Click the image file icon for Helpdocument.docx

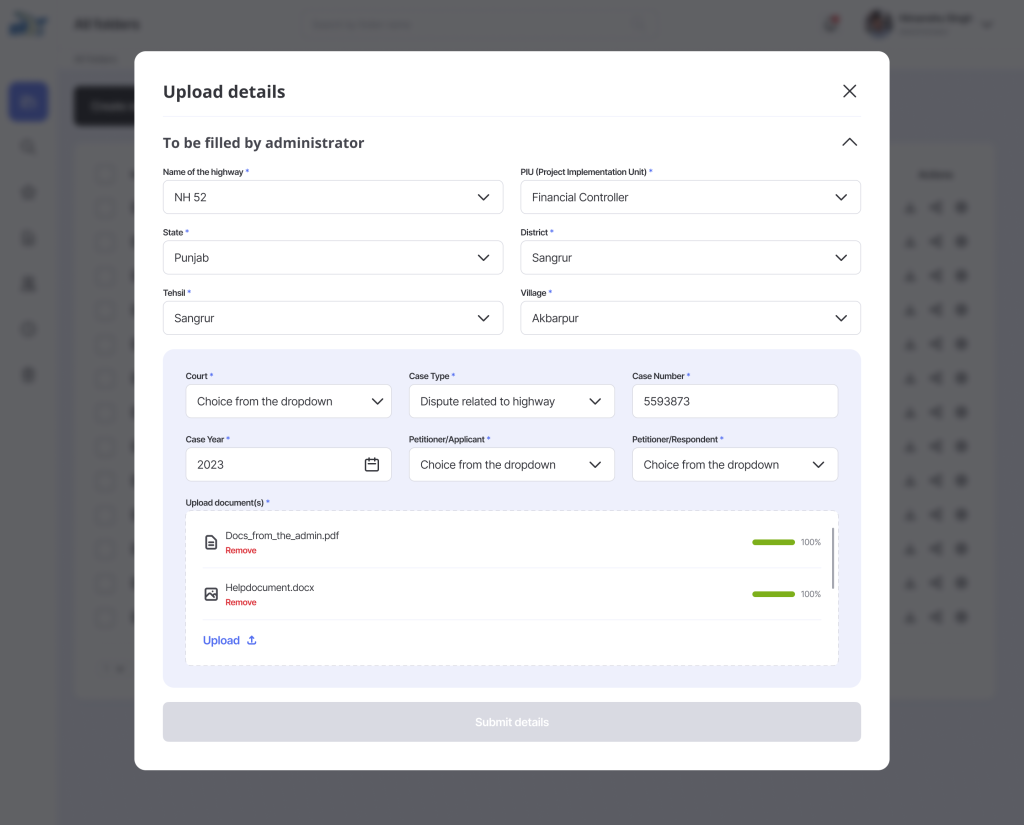point(211,594)
